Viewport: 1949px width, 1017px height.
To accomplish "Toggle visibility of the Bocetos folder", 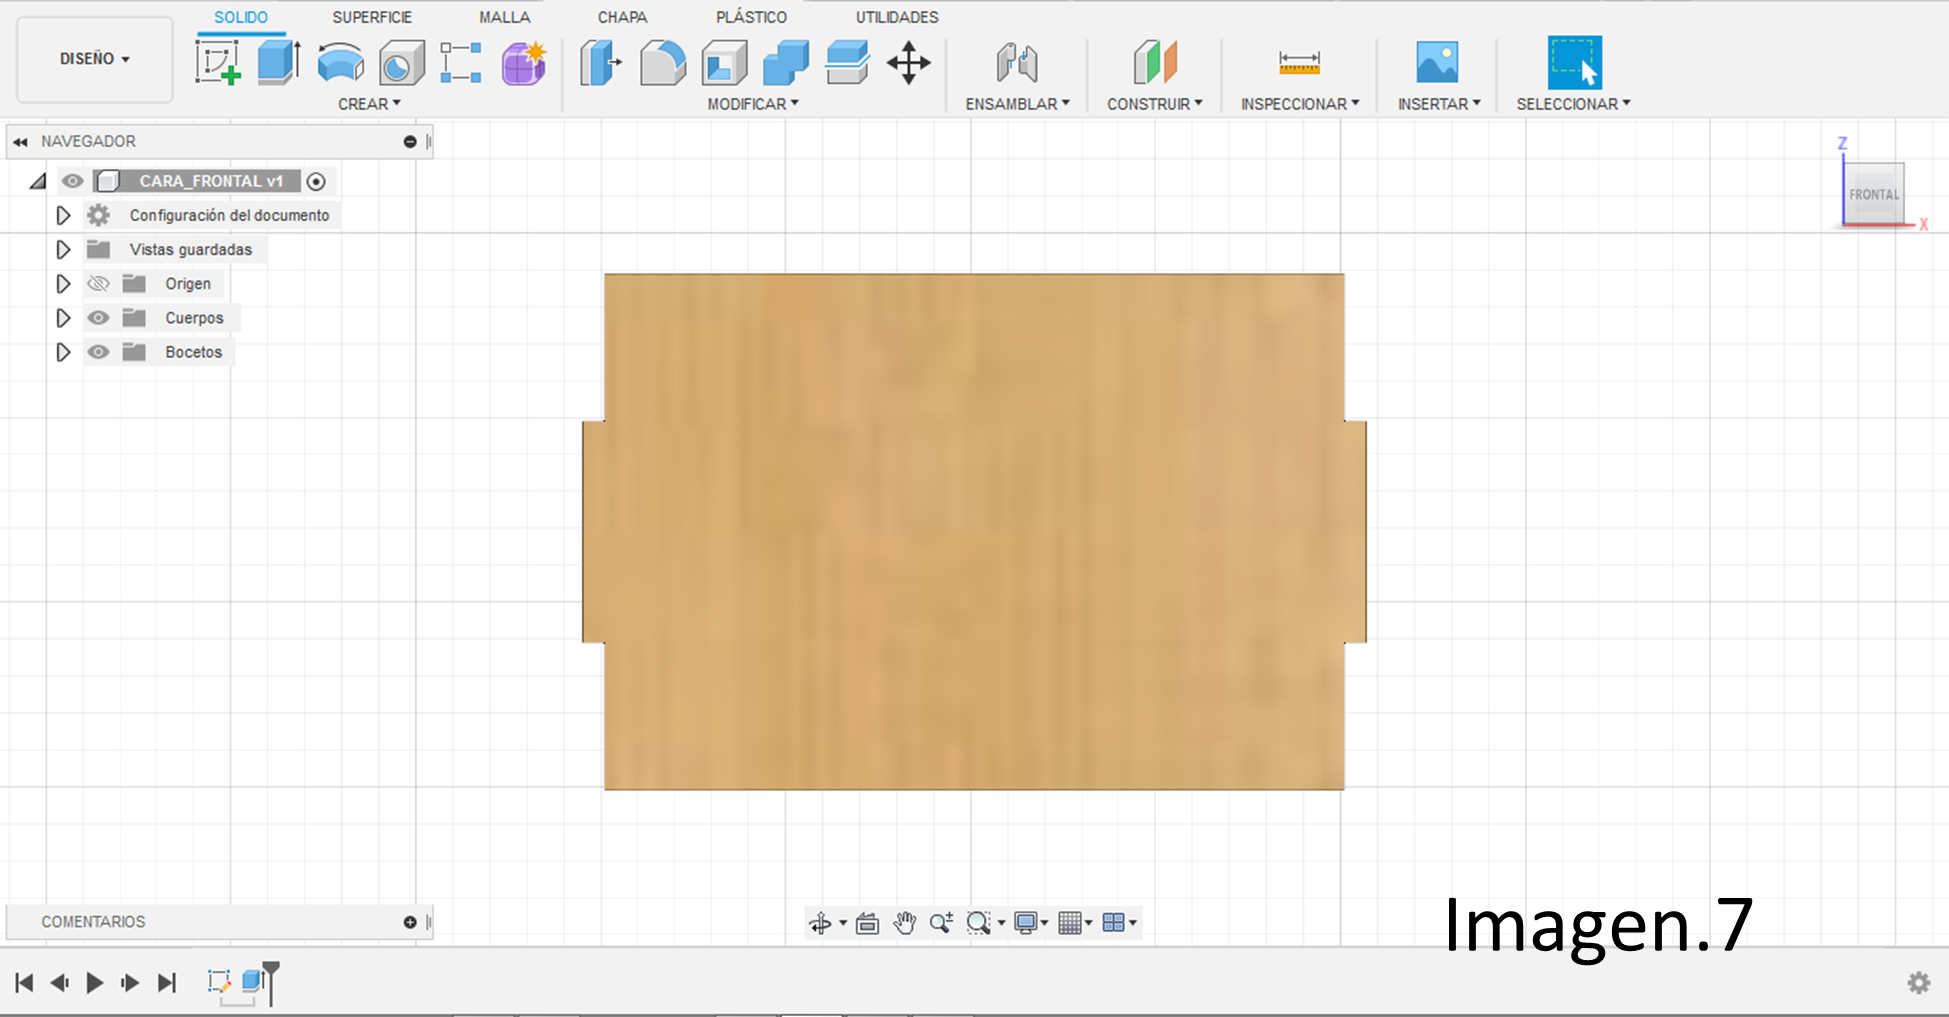I will tap(98, 352).
